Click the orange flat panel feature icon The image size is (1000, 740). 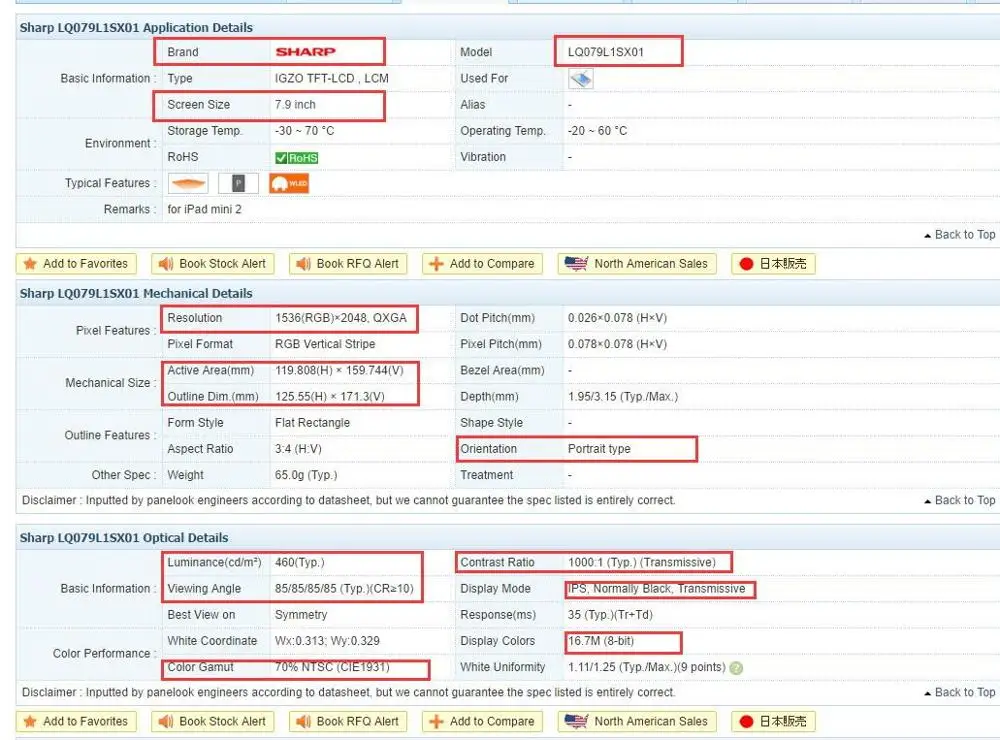(x=188, y=184)
